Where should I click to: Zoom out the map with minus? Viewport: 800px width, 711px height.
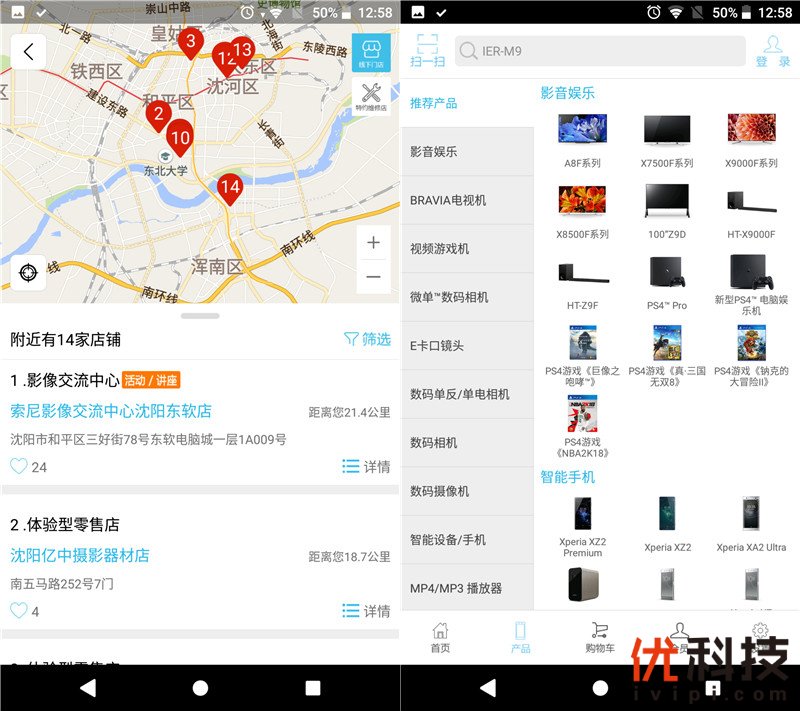coord(373,276)
